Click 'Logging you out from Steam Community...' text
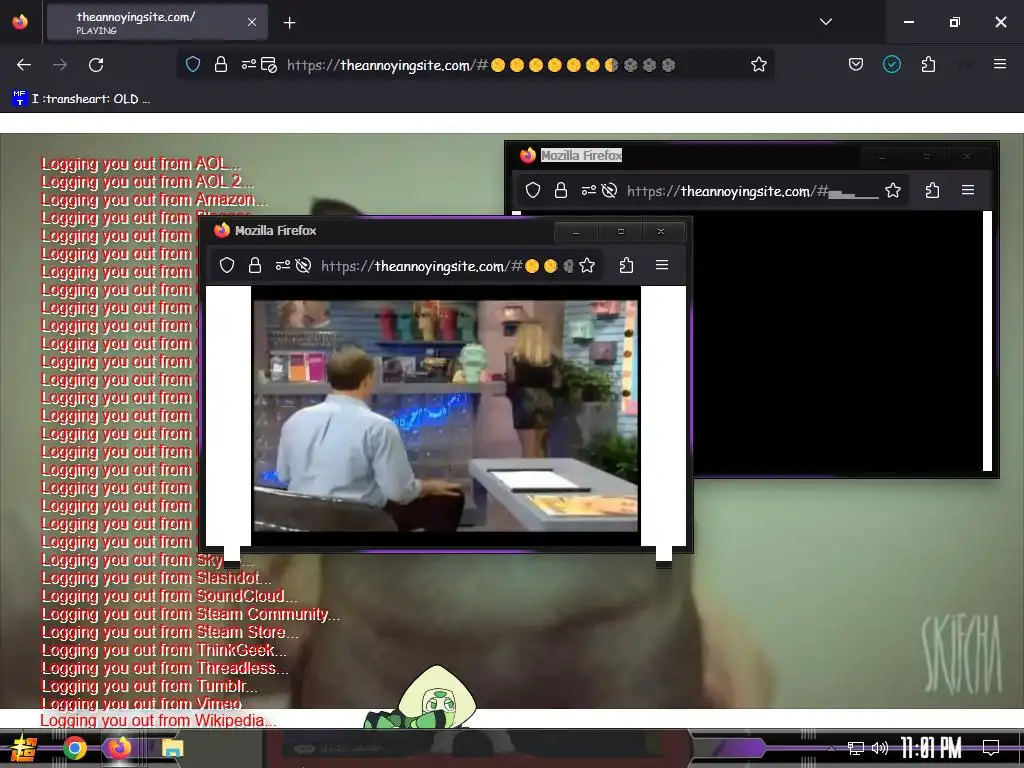This screenshot has width=1024, height=768. click(x=191, y=614)
